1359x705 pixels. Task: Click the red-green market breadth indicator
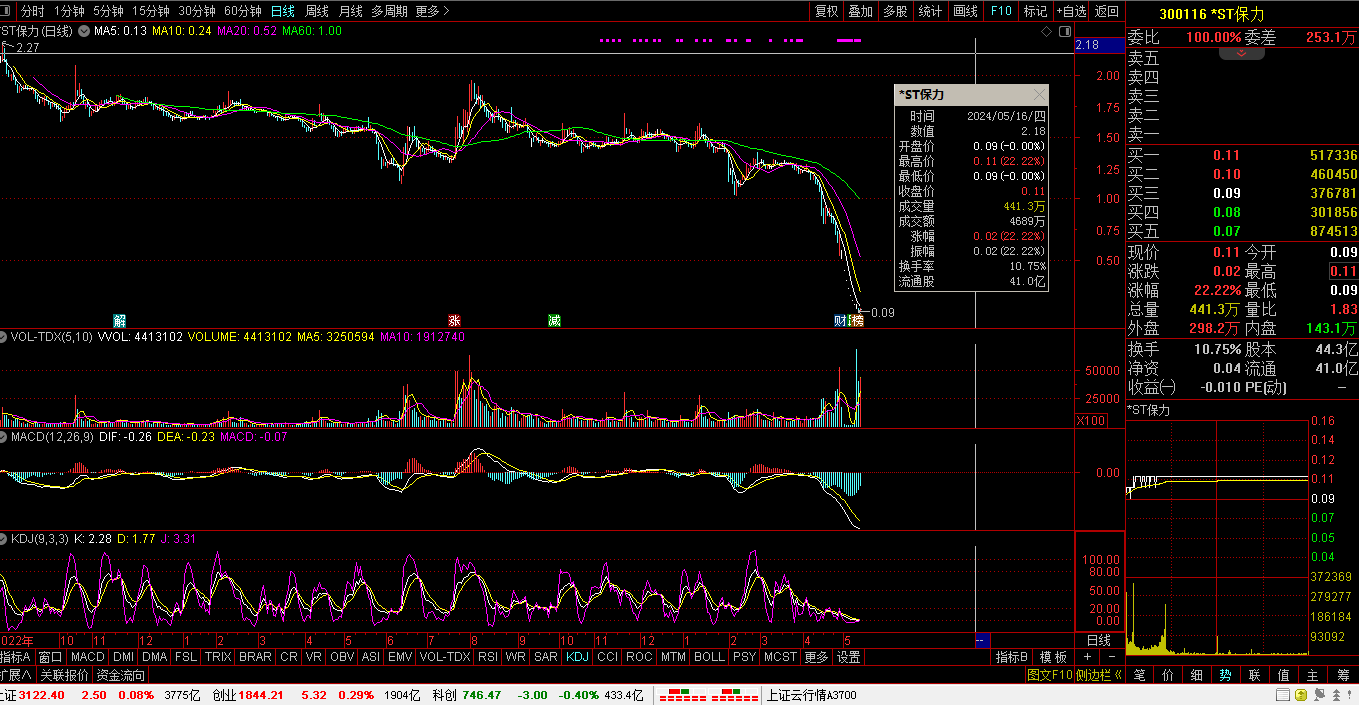[707, 695]
